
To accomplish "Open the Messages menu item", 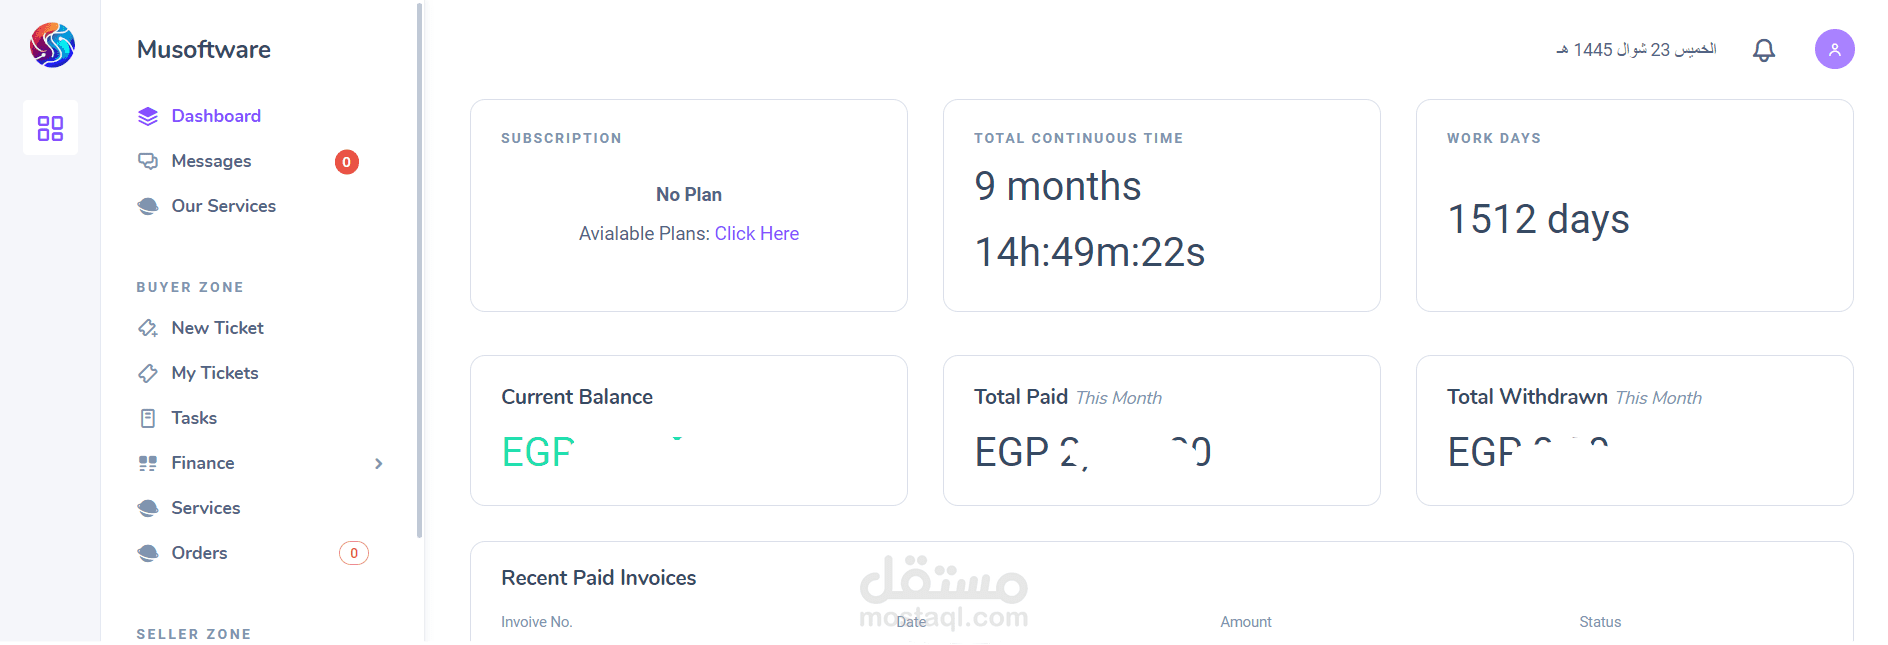I will point(211,161).
